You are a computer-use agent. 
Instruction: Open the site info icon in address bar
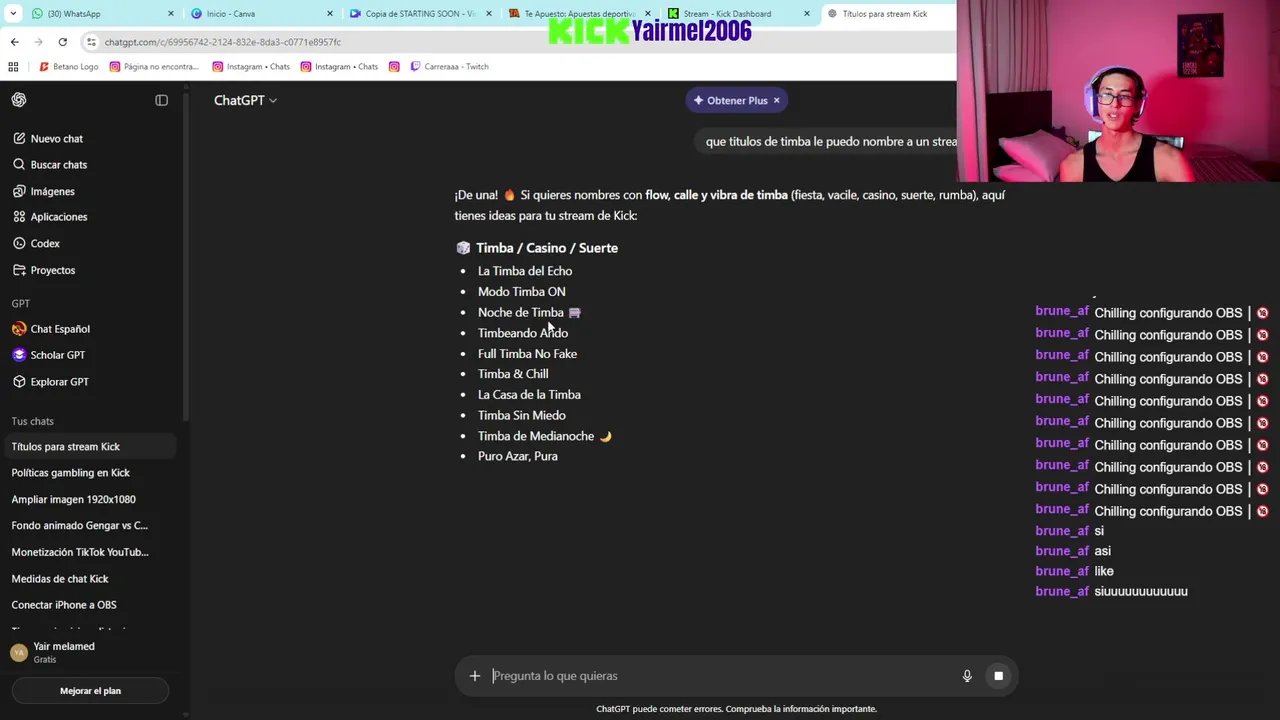coord(91,42)
